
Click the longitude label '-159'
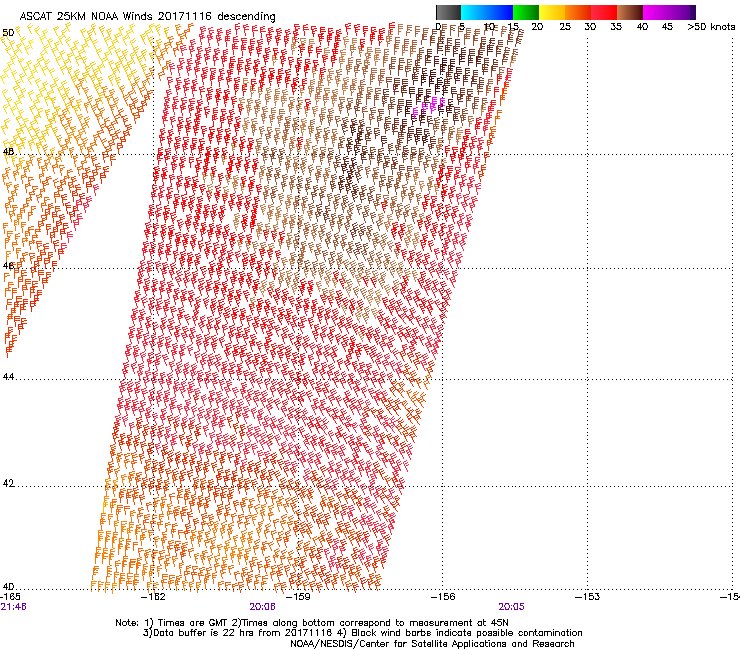click(x=299, y=597)
